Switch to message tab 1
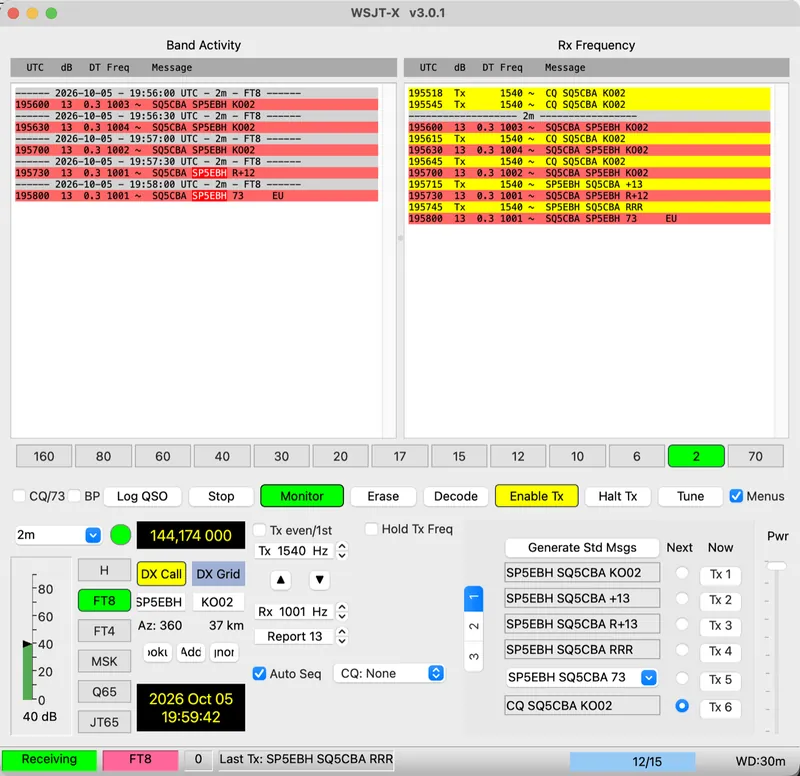 pos(473,598)
